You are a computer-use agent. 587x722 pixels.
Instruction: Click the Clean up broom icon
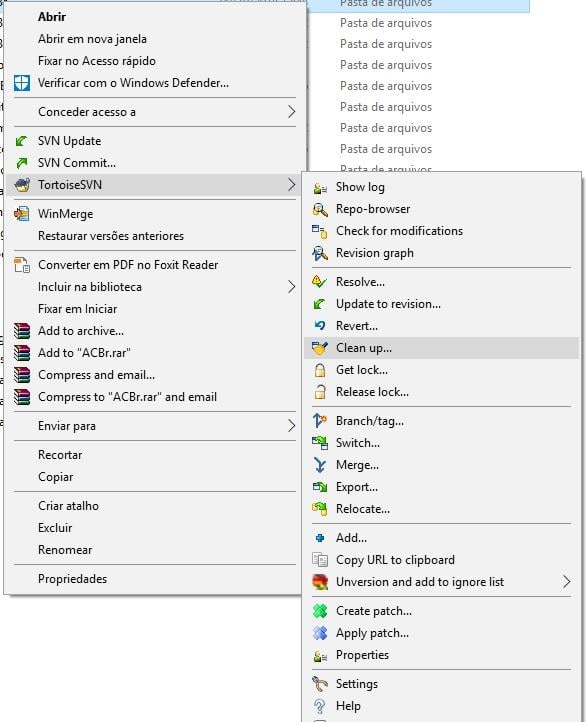click(x=320, y=348)
